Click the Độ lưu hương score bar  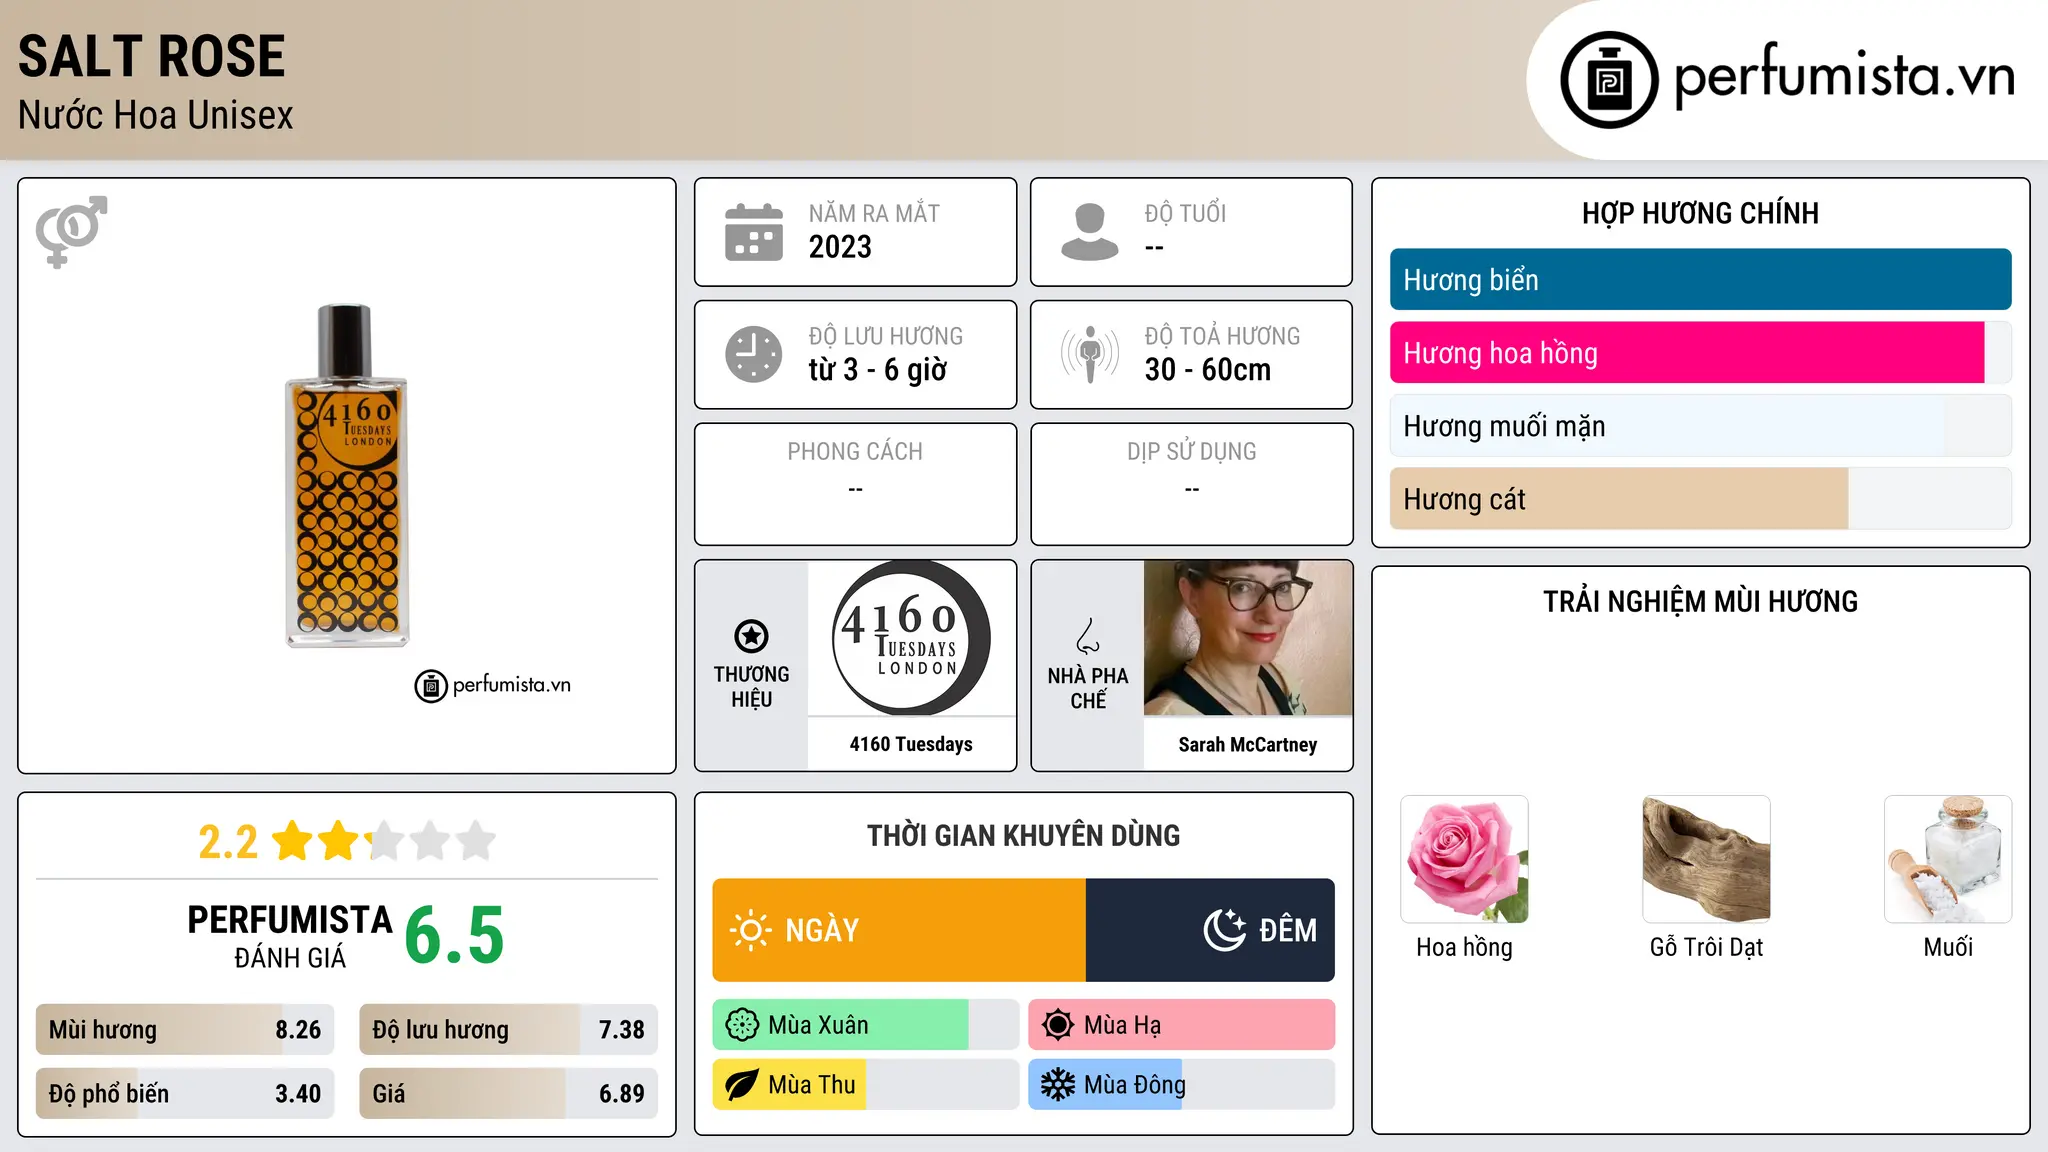click(508, 1030)
